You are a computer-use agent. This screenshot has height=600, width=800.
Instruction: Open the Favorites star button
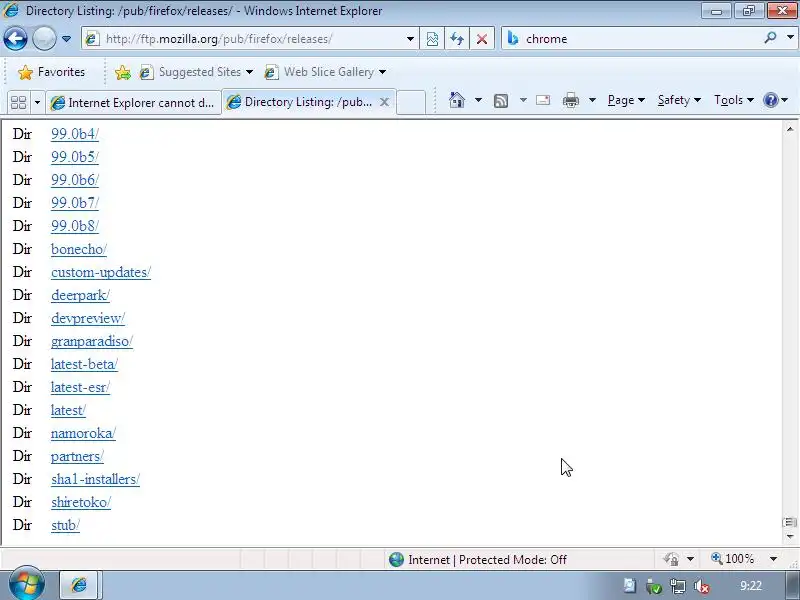point(51,72)
